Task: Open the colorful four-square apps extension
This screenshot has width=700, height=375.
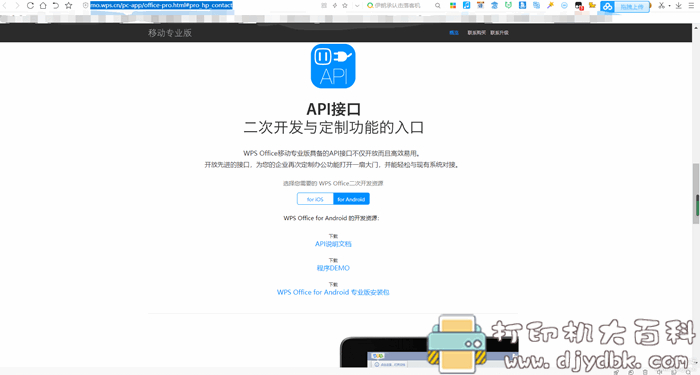Action: pos(453,5)
